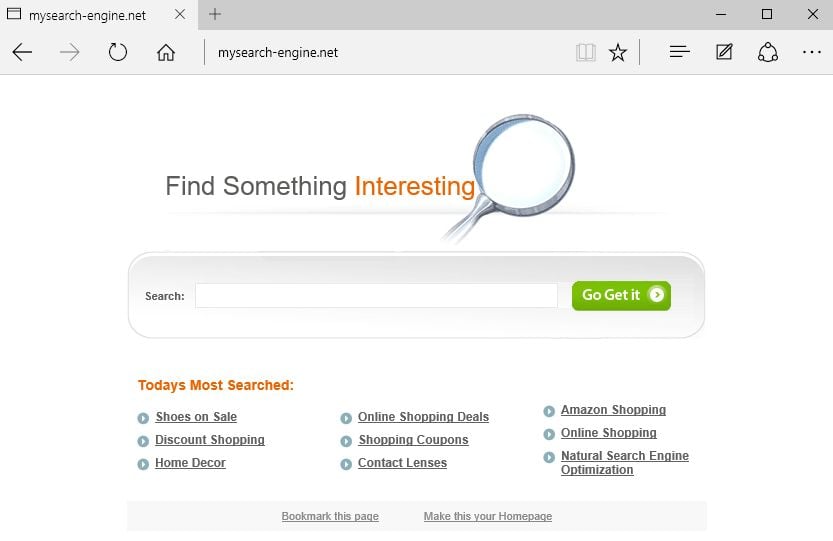
Task: Close the mysearch-engine.net tab
Action: (181, 15)
